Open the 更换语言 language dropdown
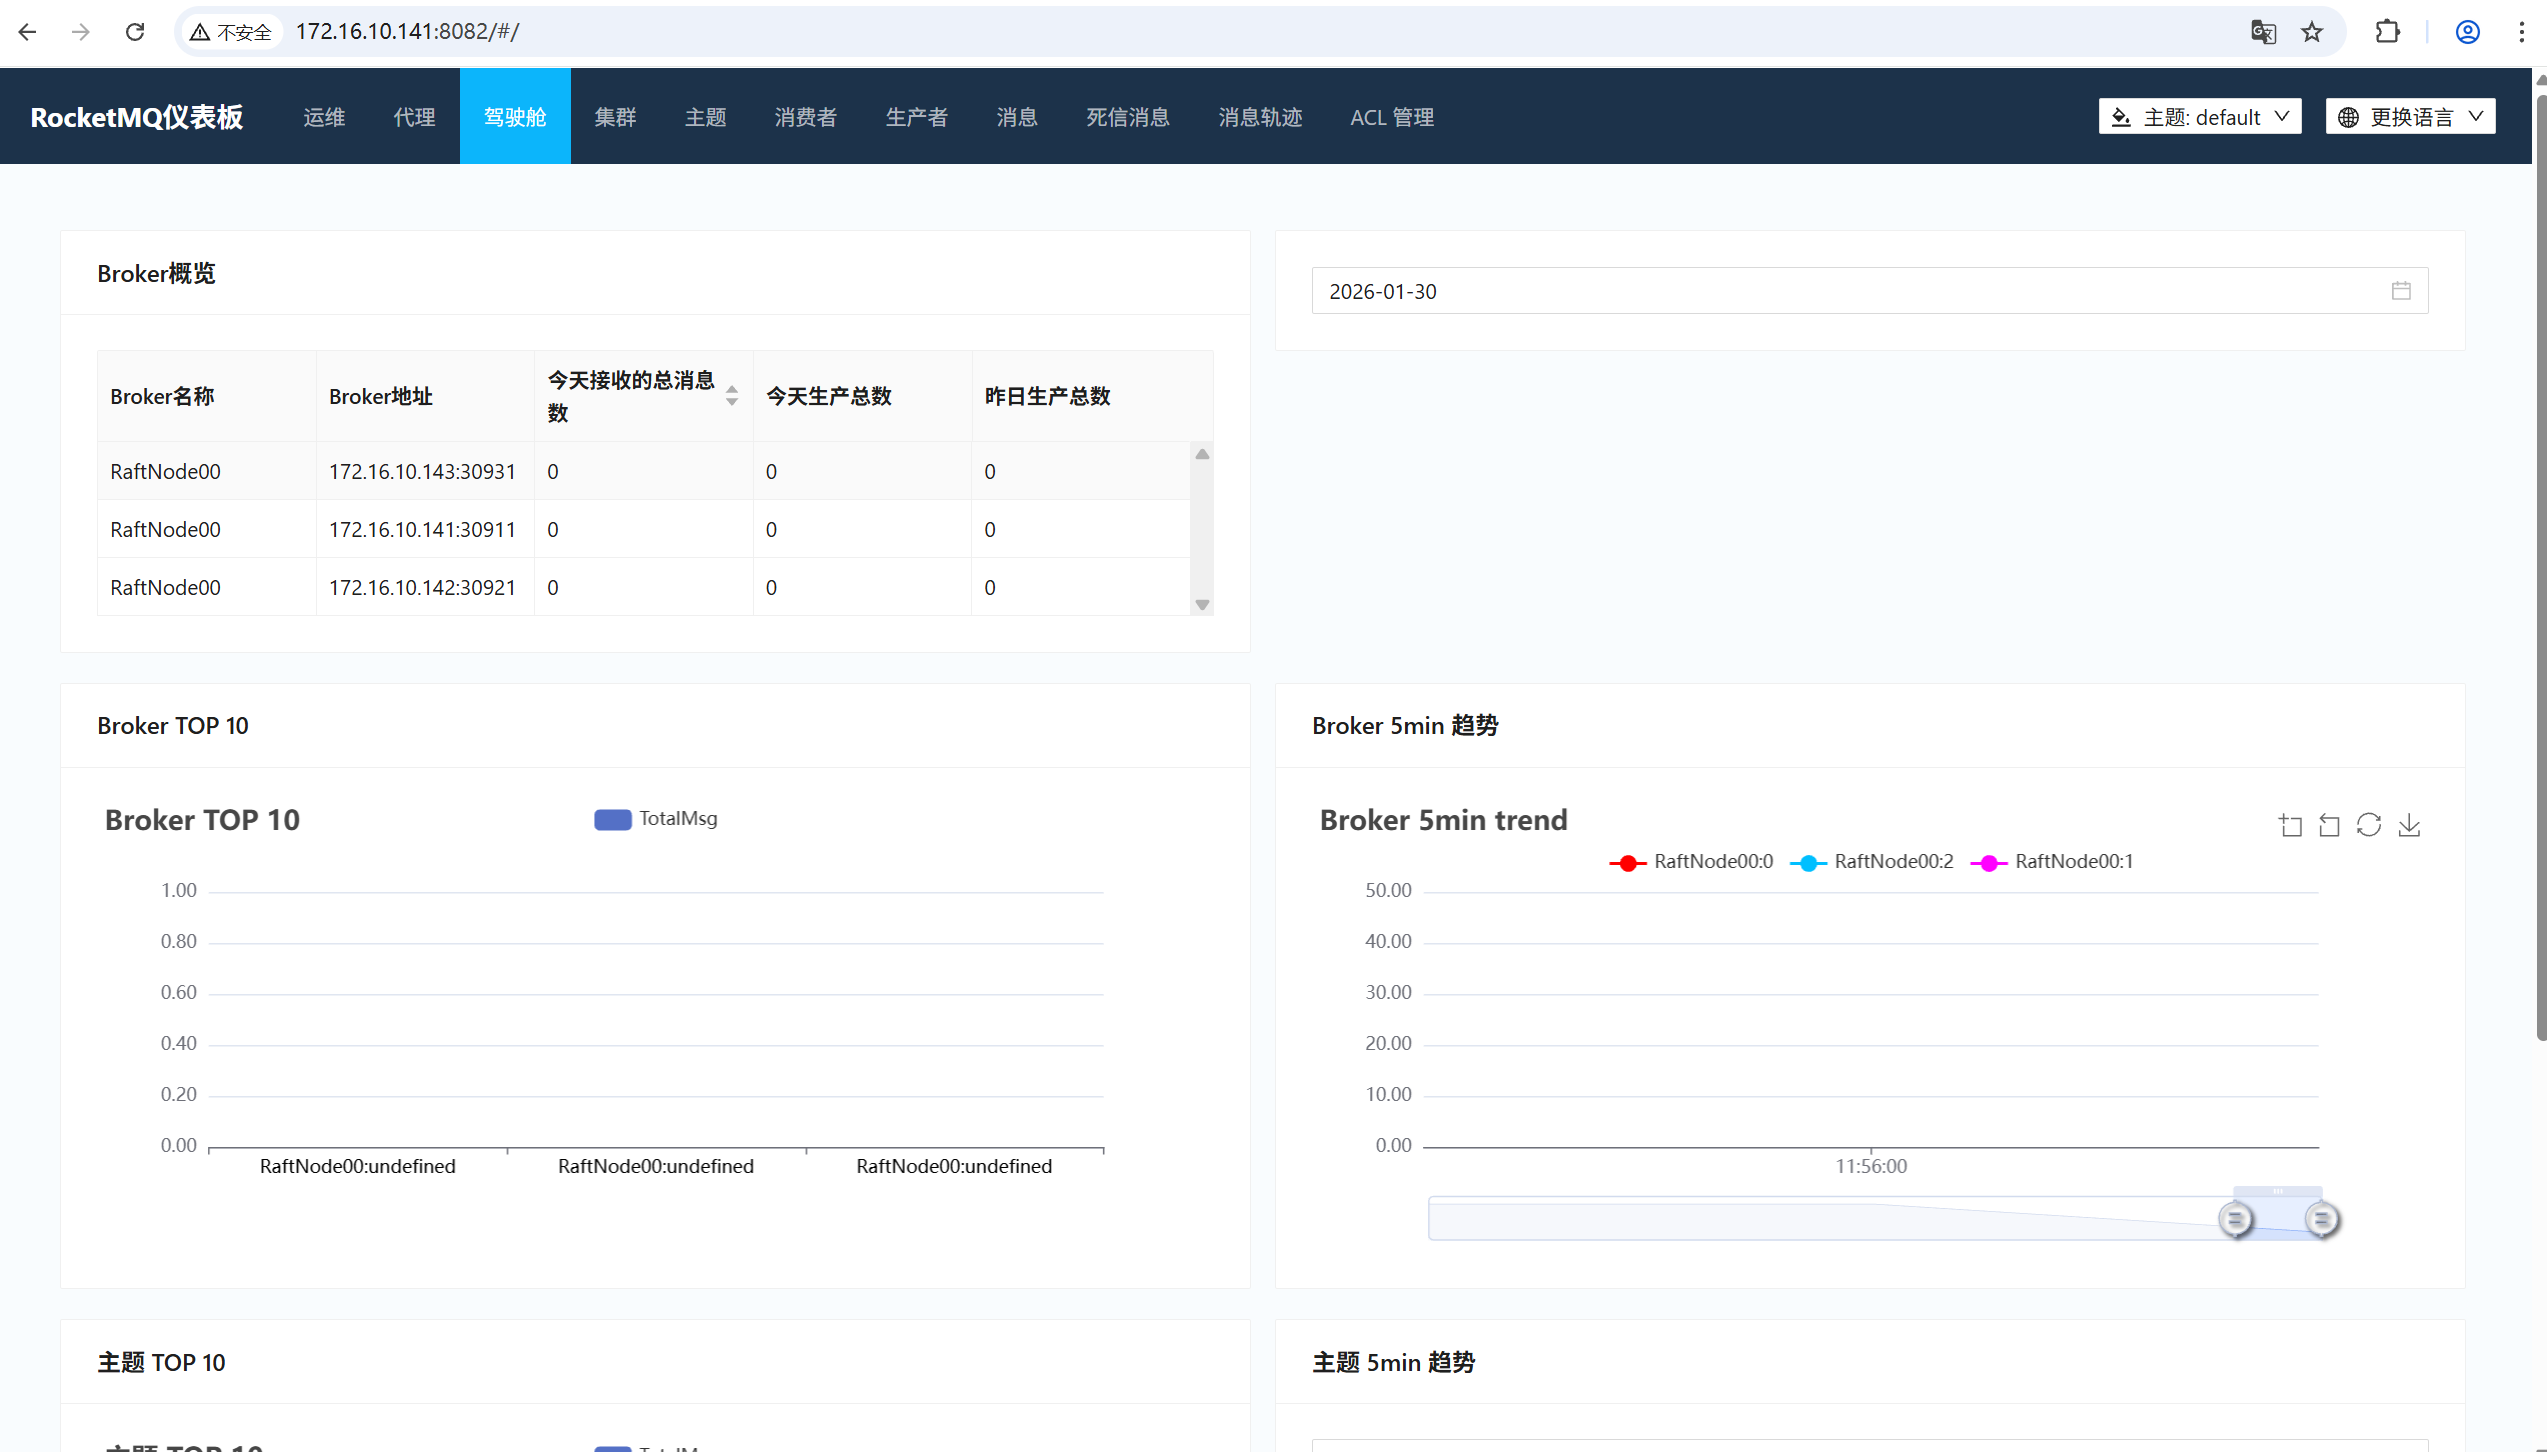Viewport: 2547px width, 1452px height. tap(2410, 116)
